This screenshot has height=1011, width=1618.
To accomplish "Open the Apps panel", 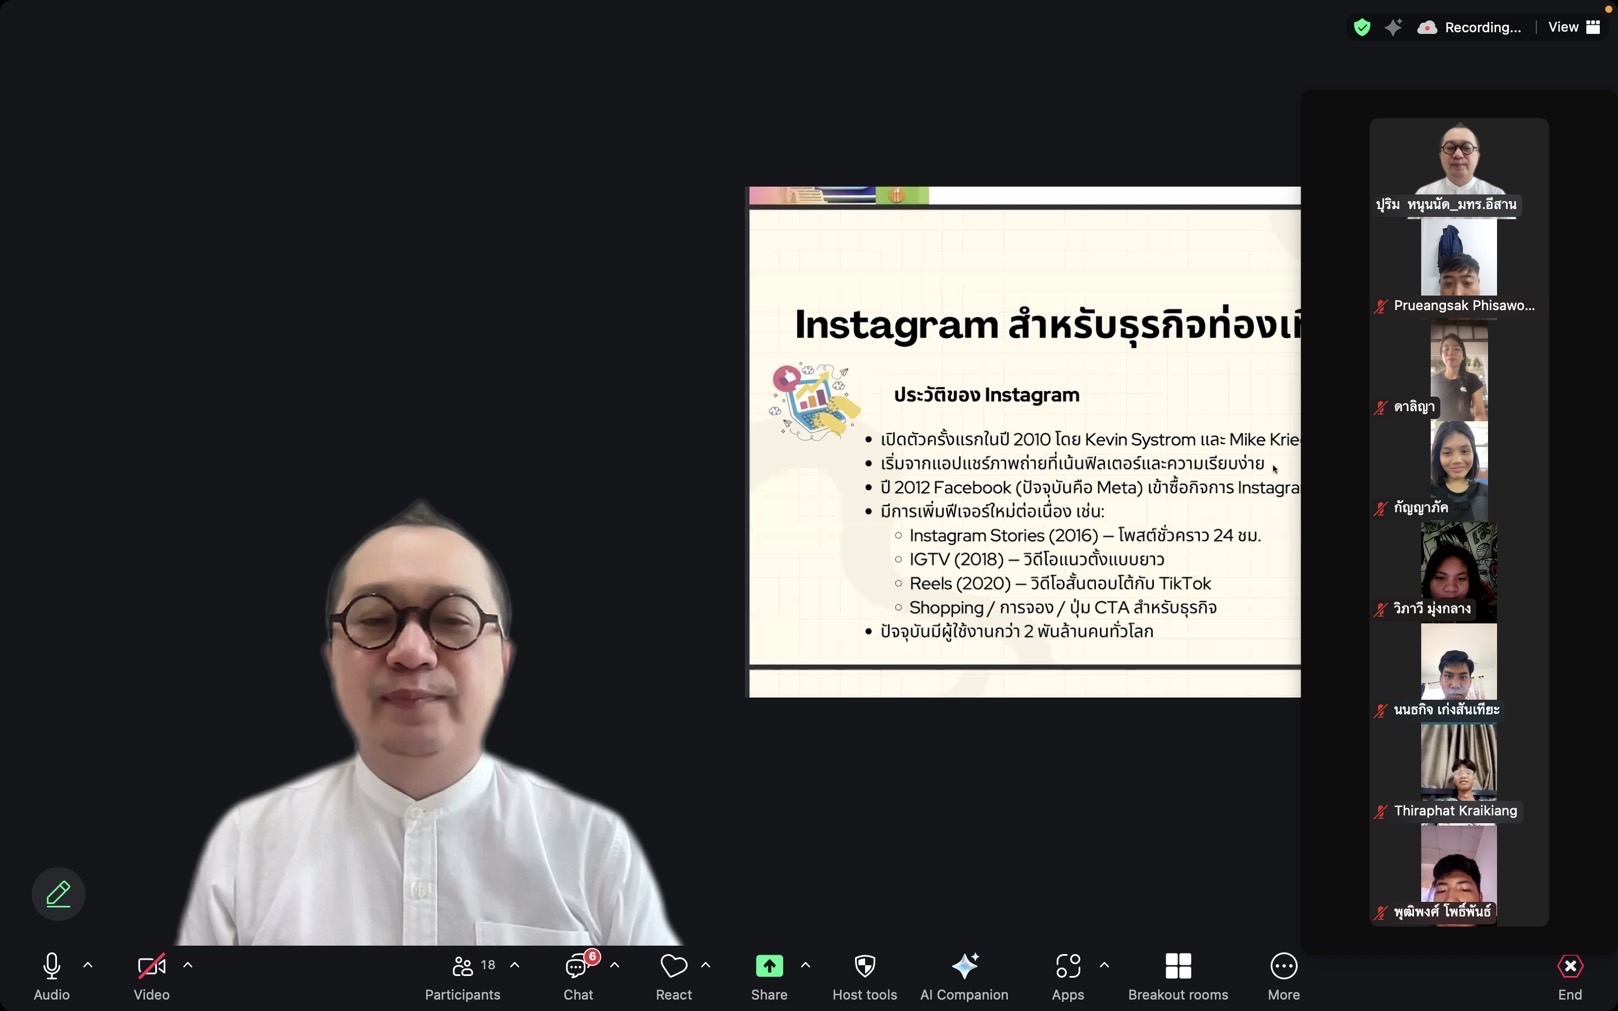I will (1067, 975).
